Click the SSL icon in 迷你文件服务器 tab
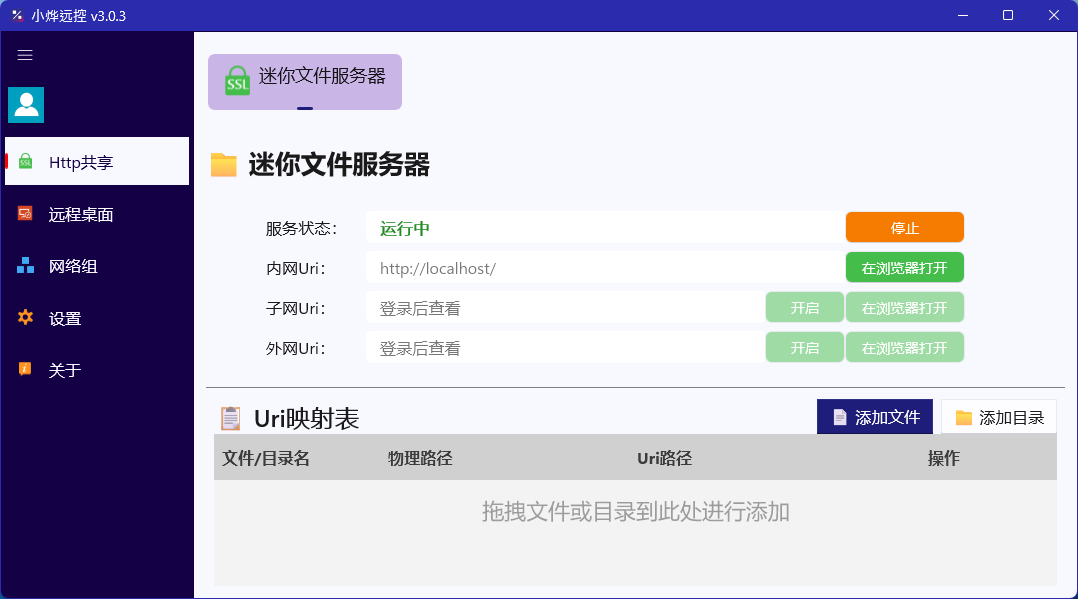 coord(237,80)
